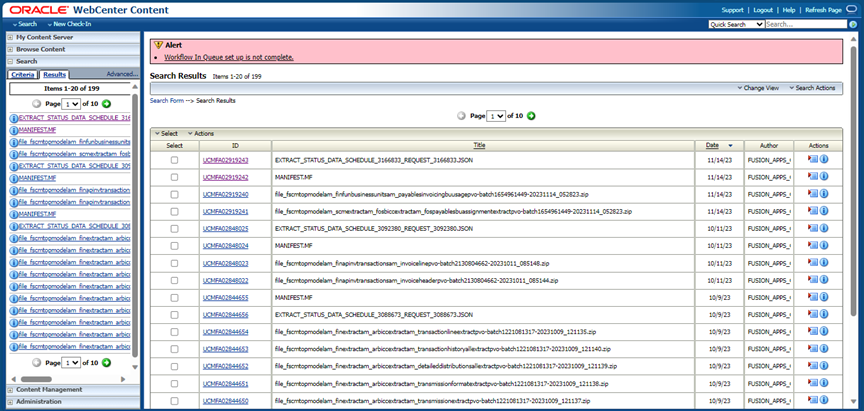
Task: Click the oval icon after Refresh Page
Action: pyautogui.click(x=851, y=9)
